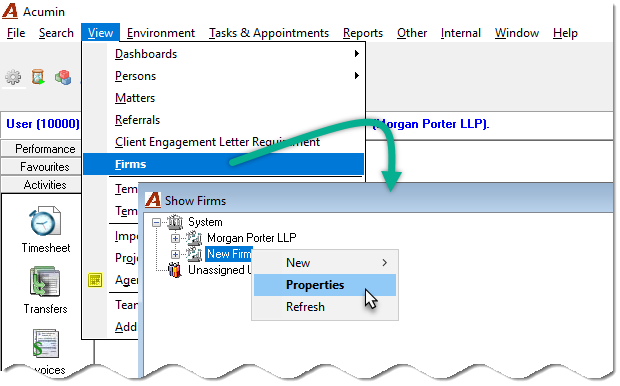Open the Persons submenu arrow
Screen dimensions: 620x386
click(x=357, y=75)
